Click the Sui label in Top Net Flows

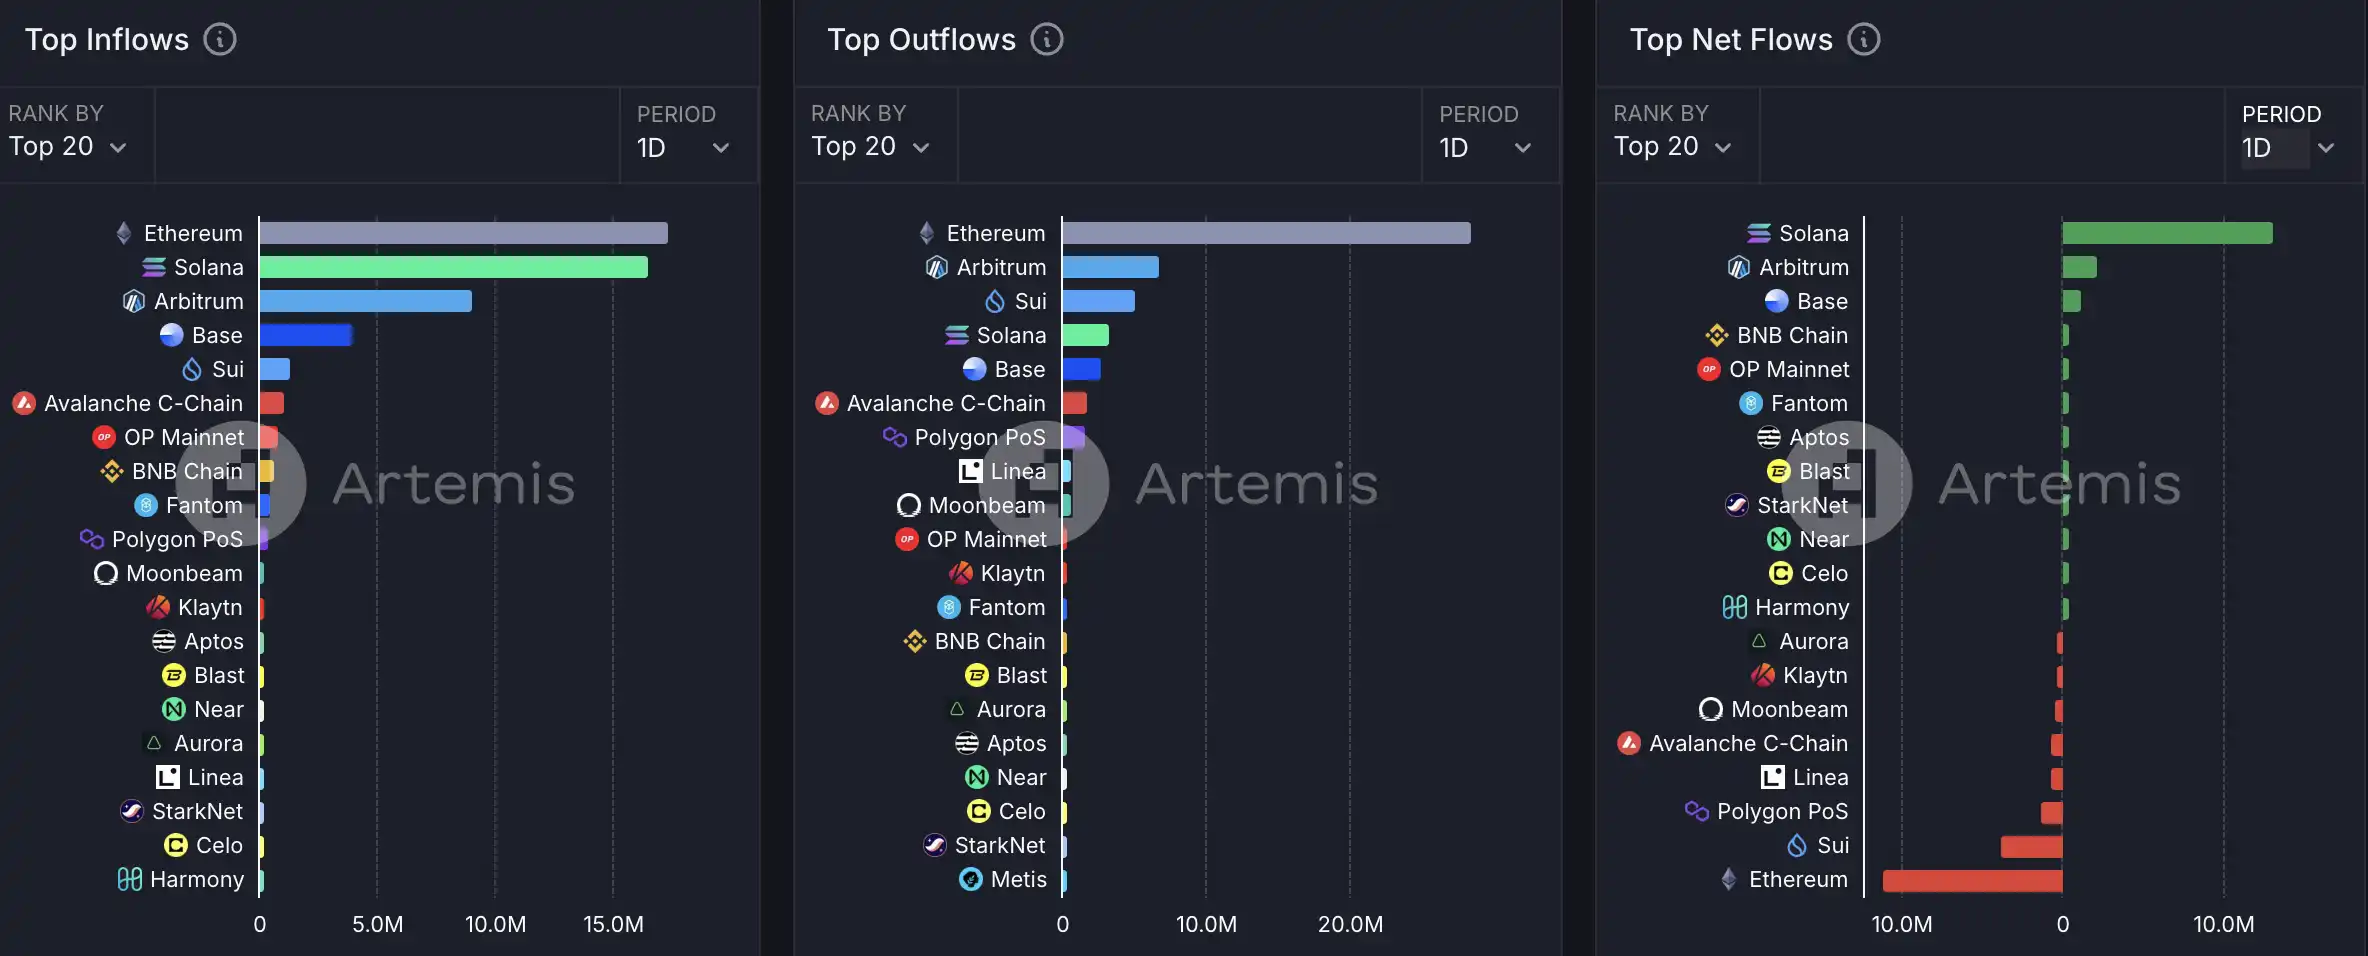pyautogui.click(x=1832, y=845)
